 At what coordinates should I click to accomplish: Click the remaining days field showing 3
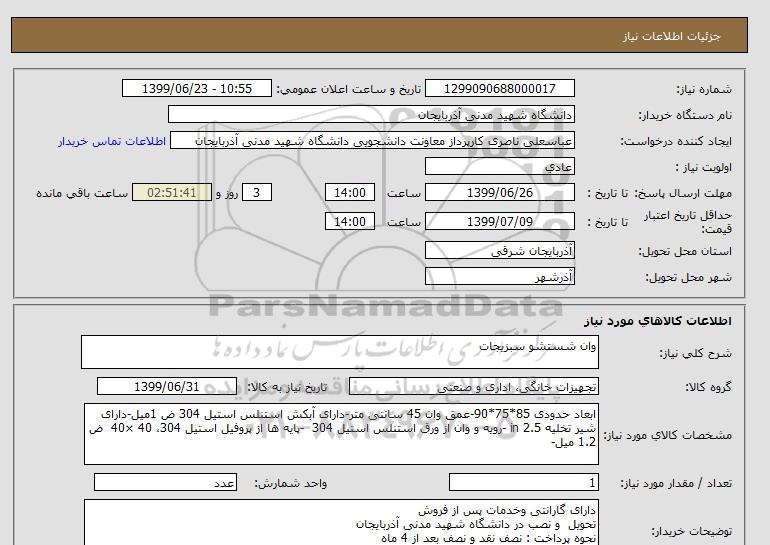point(257,193)
